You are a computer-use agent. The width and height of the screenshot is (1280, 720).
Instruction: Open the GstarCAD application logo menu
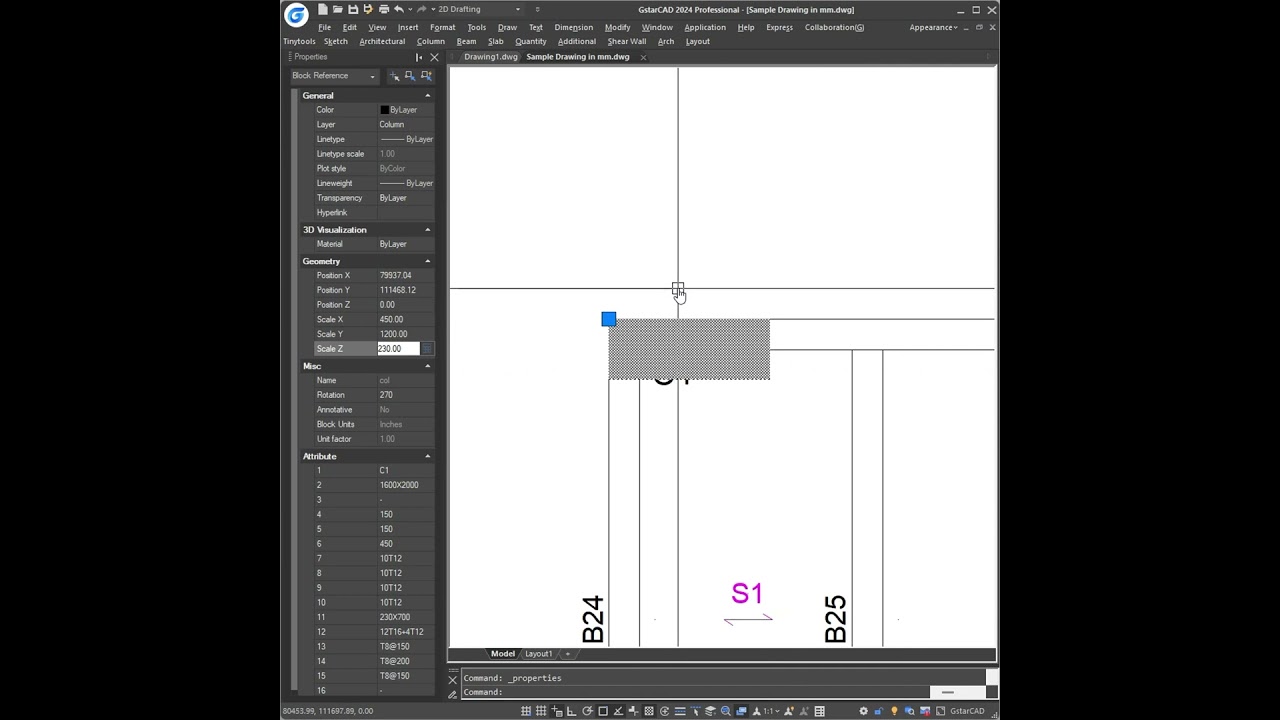295,13
